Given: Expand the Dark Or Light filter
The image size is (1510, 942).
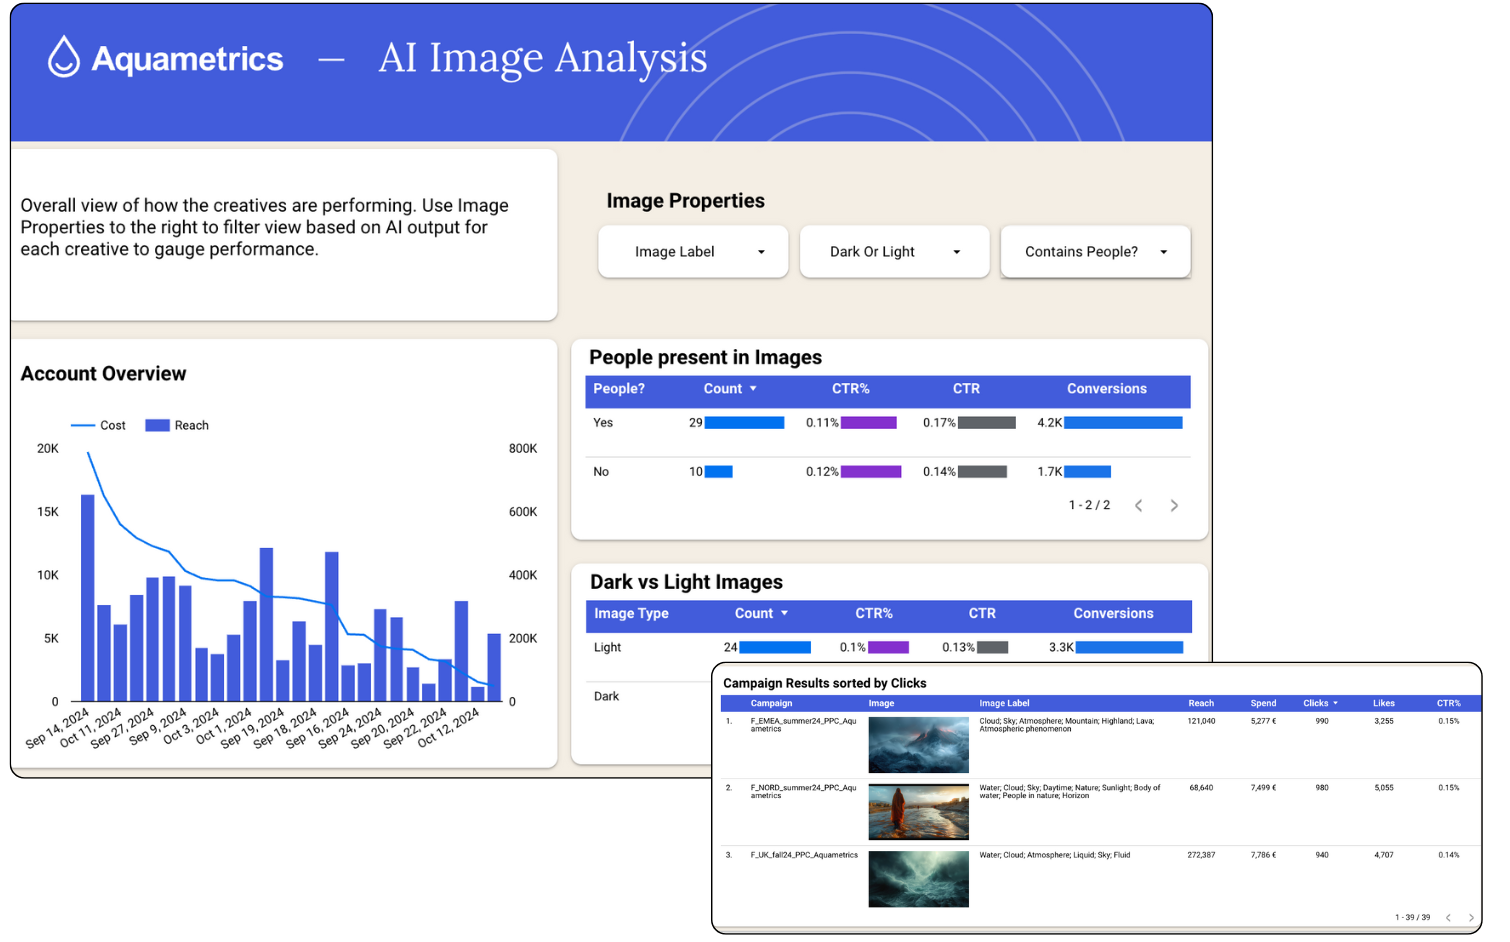Looking at the screenshot, I should point(894,252).
